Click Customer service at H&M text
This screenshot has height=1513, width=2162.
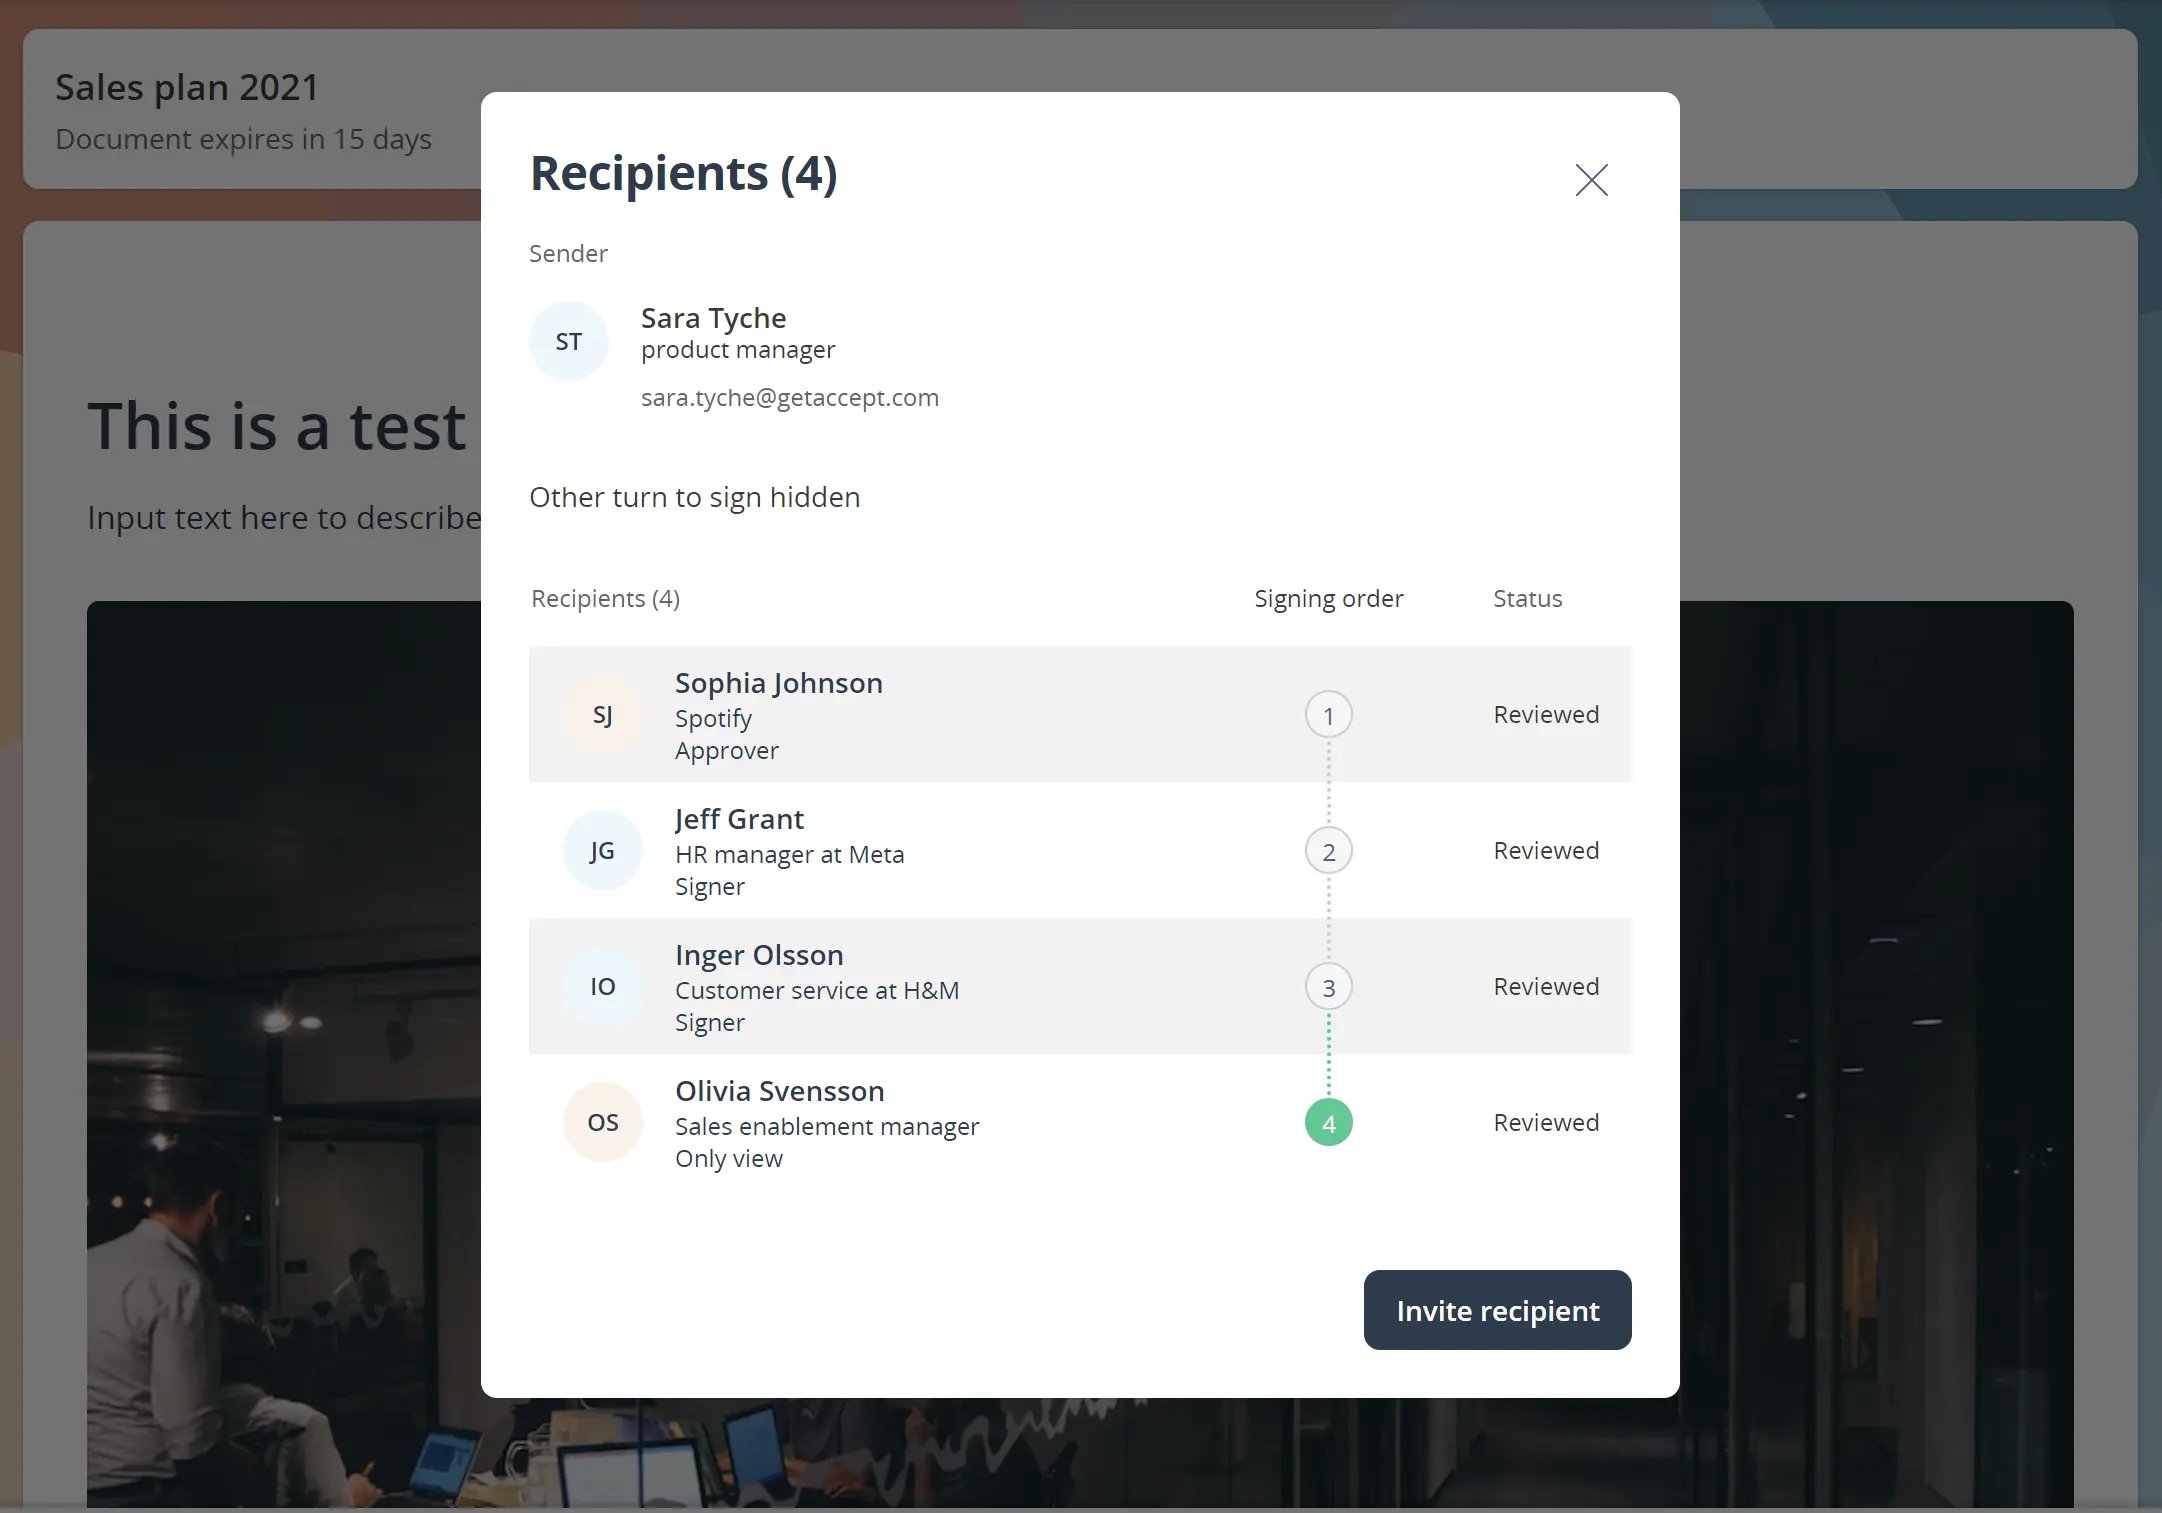[817, 991]
